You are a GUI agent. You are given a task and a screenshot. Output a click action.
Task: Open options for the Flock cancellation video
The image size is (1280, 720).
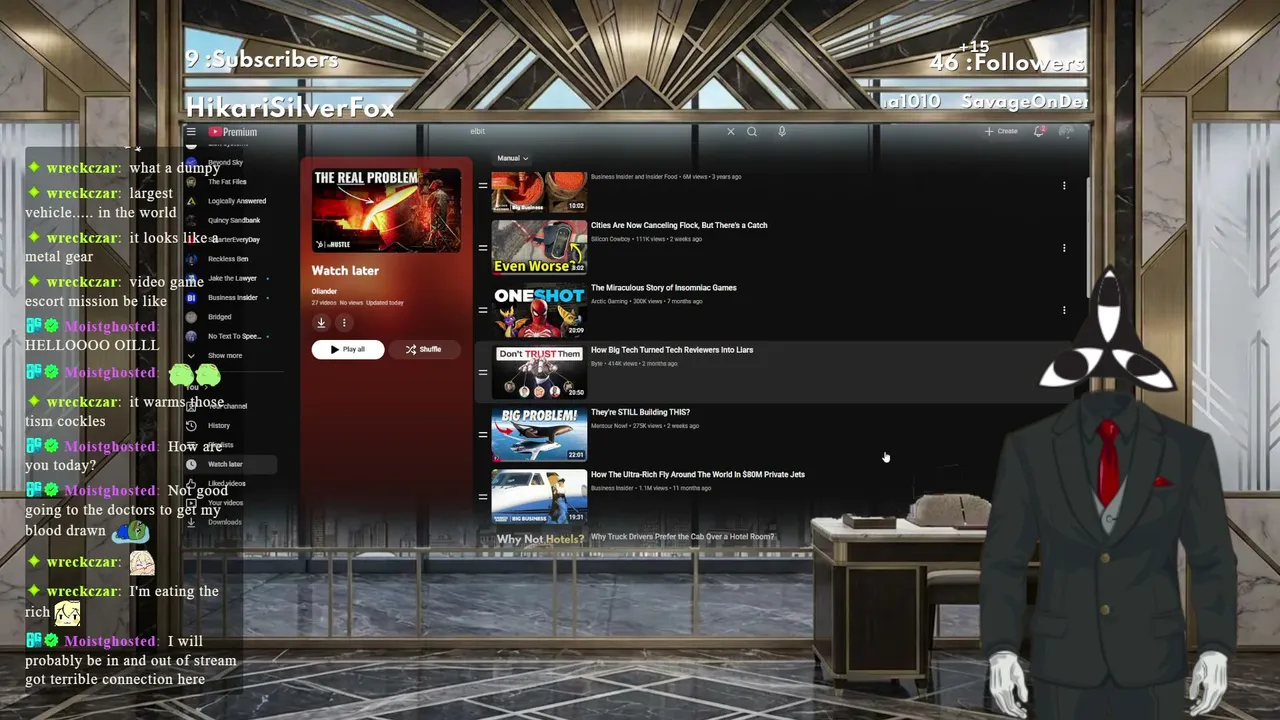pos(1064,248)
